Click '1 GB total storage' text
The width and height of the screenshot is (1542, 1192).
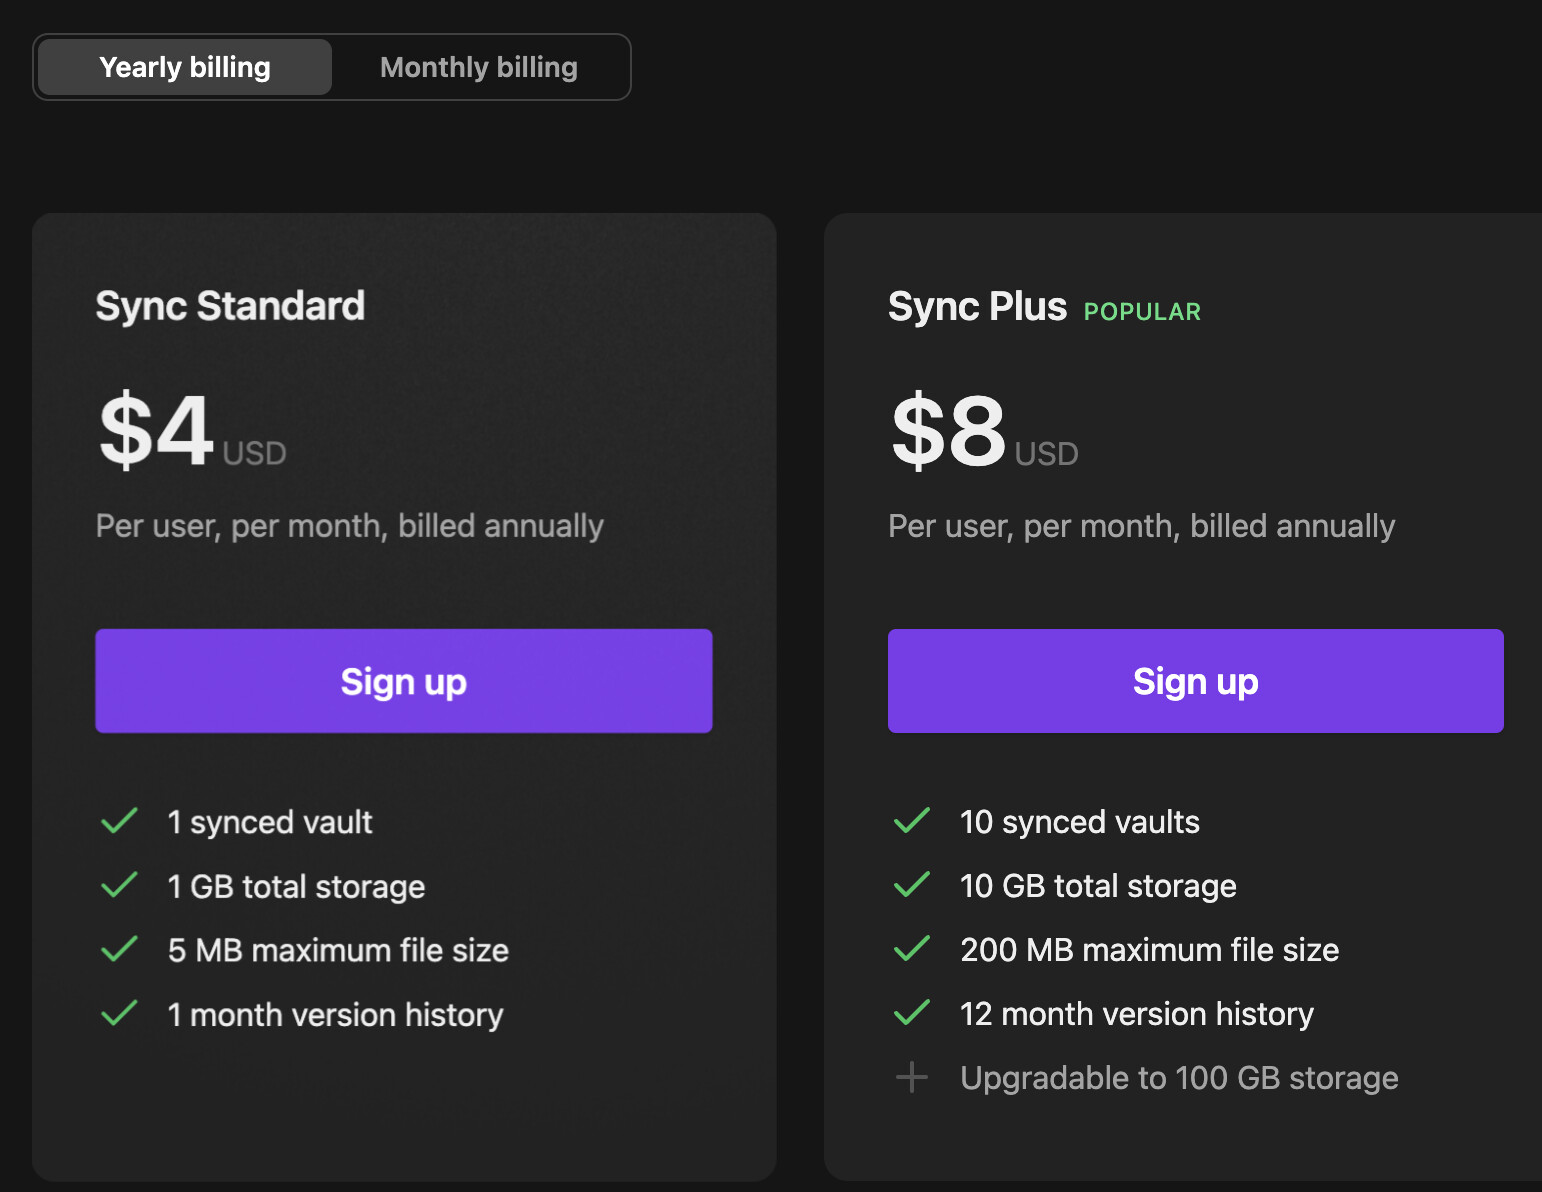(x=296, y=886)
